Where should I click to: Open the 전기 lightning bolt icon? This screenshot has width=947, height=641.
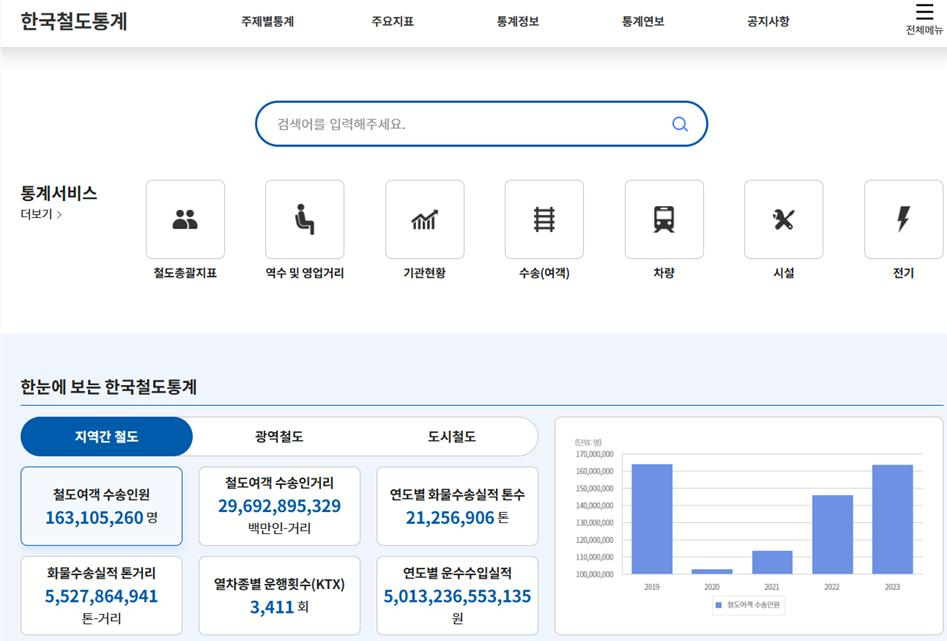(x=903, y=220)
